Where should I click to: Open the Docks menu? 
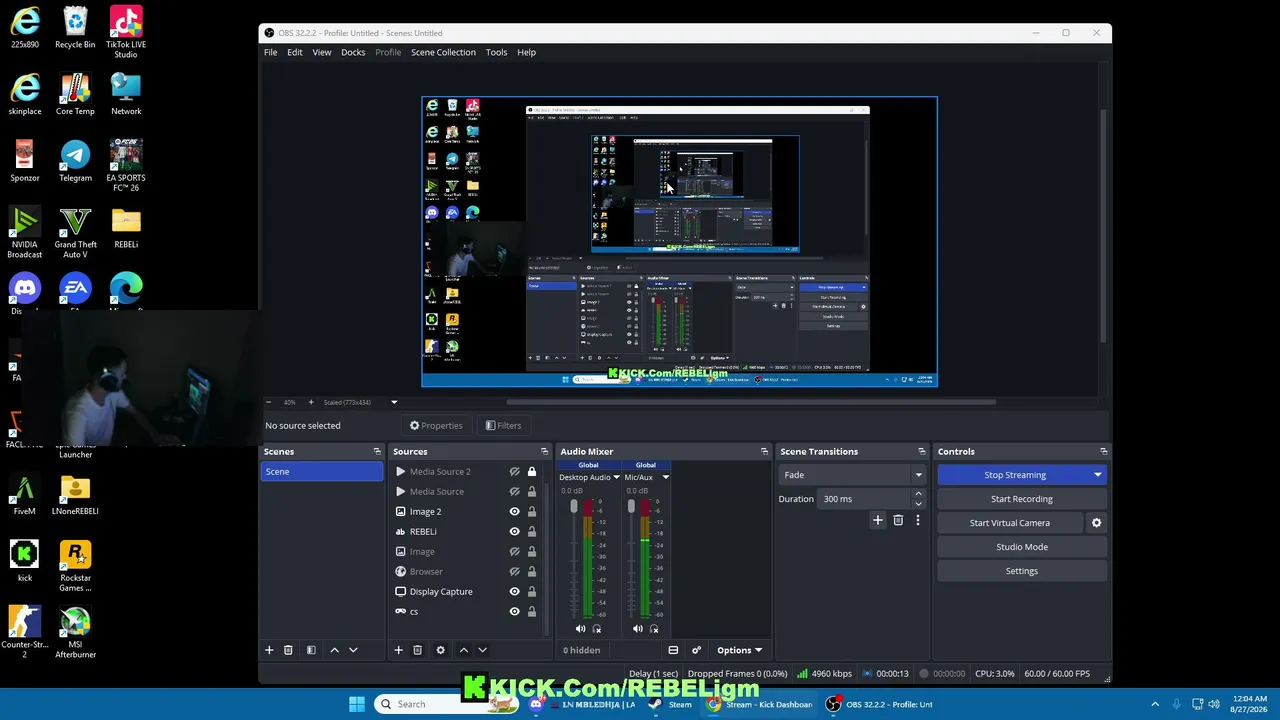click(x=353, y=52)
